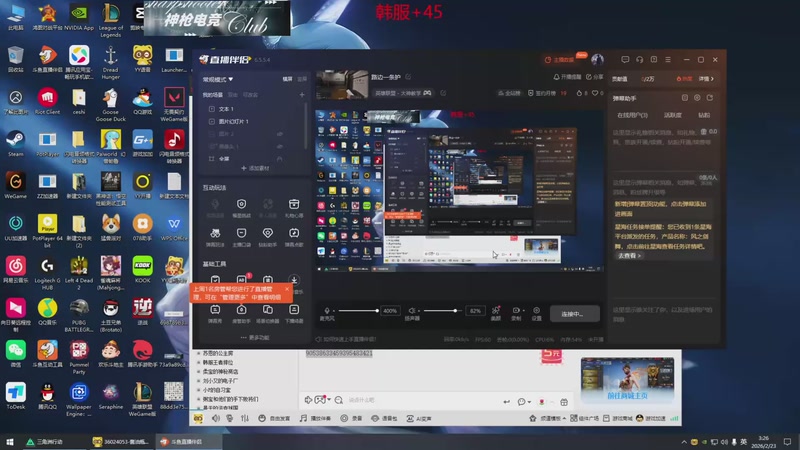Open the hamburger menu in 直播伴侣 title bar
800x450 pixels.
click(x=668, y=60)
